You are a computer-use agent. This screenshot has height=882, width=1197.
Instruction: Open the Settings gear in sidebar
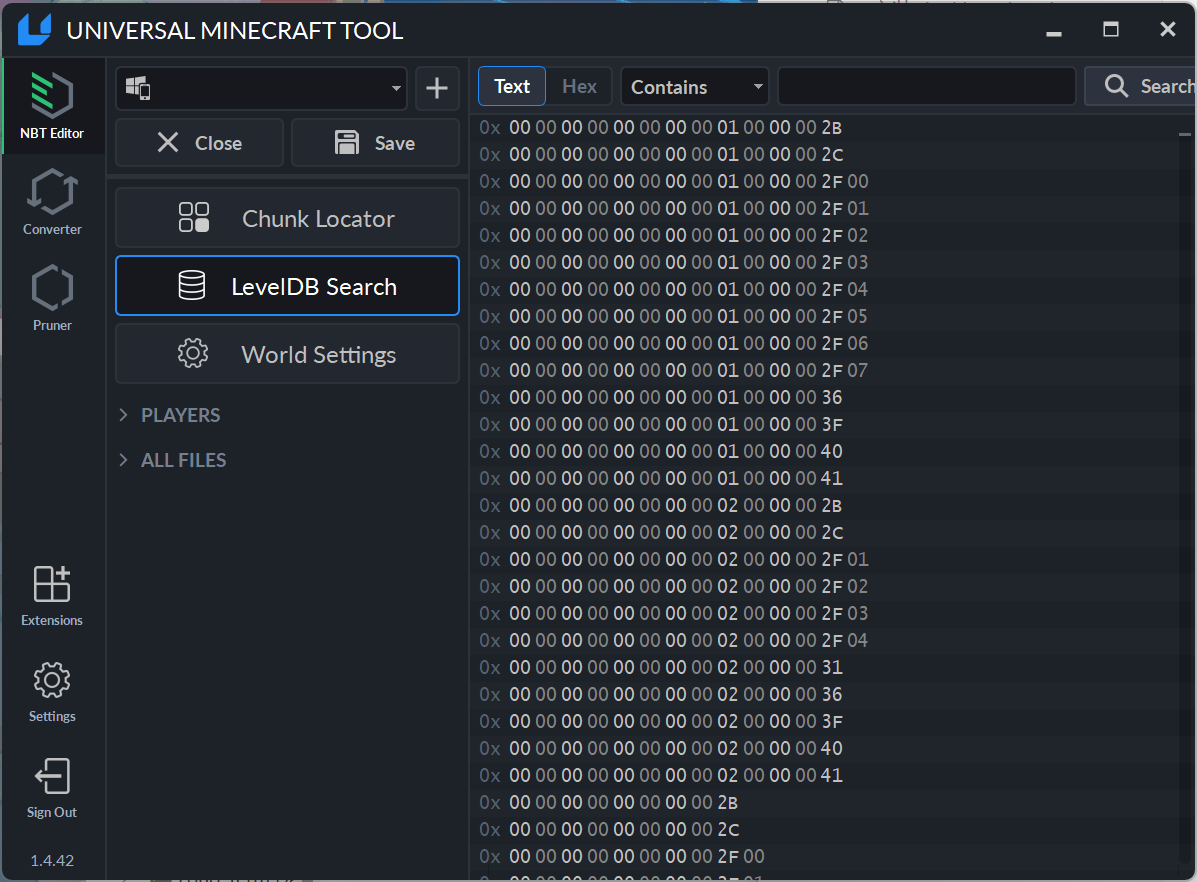[52, 691]
